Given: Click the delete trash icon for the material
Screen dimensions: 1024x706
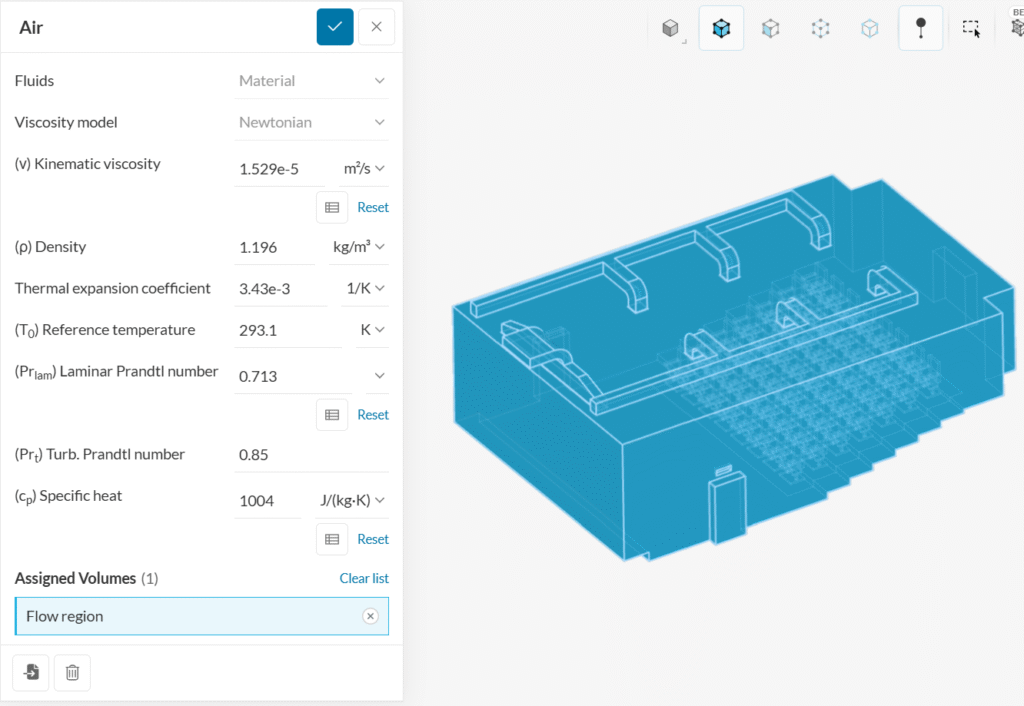Looking at the screenshot, I should pyautogui.click(x=72, y=672).
